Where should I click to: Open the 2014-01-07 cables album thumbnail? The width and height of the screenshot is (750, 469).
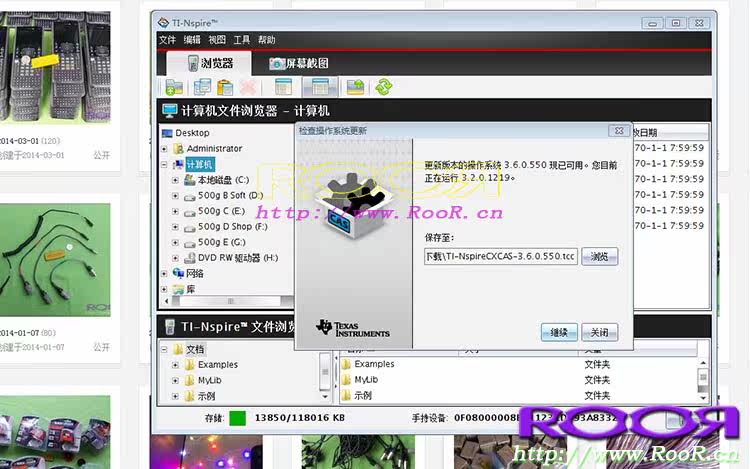coord(55,260)
